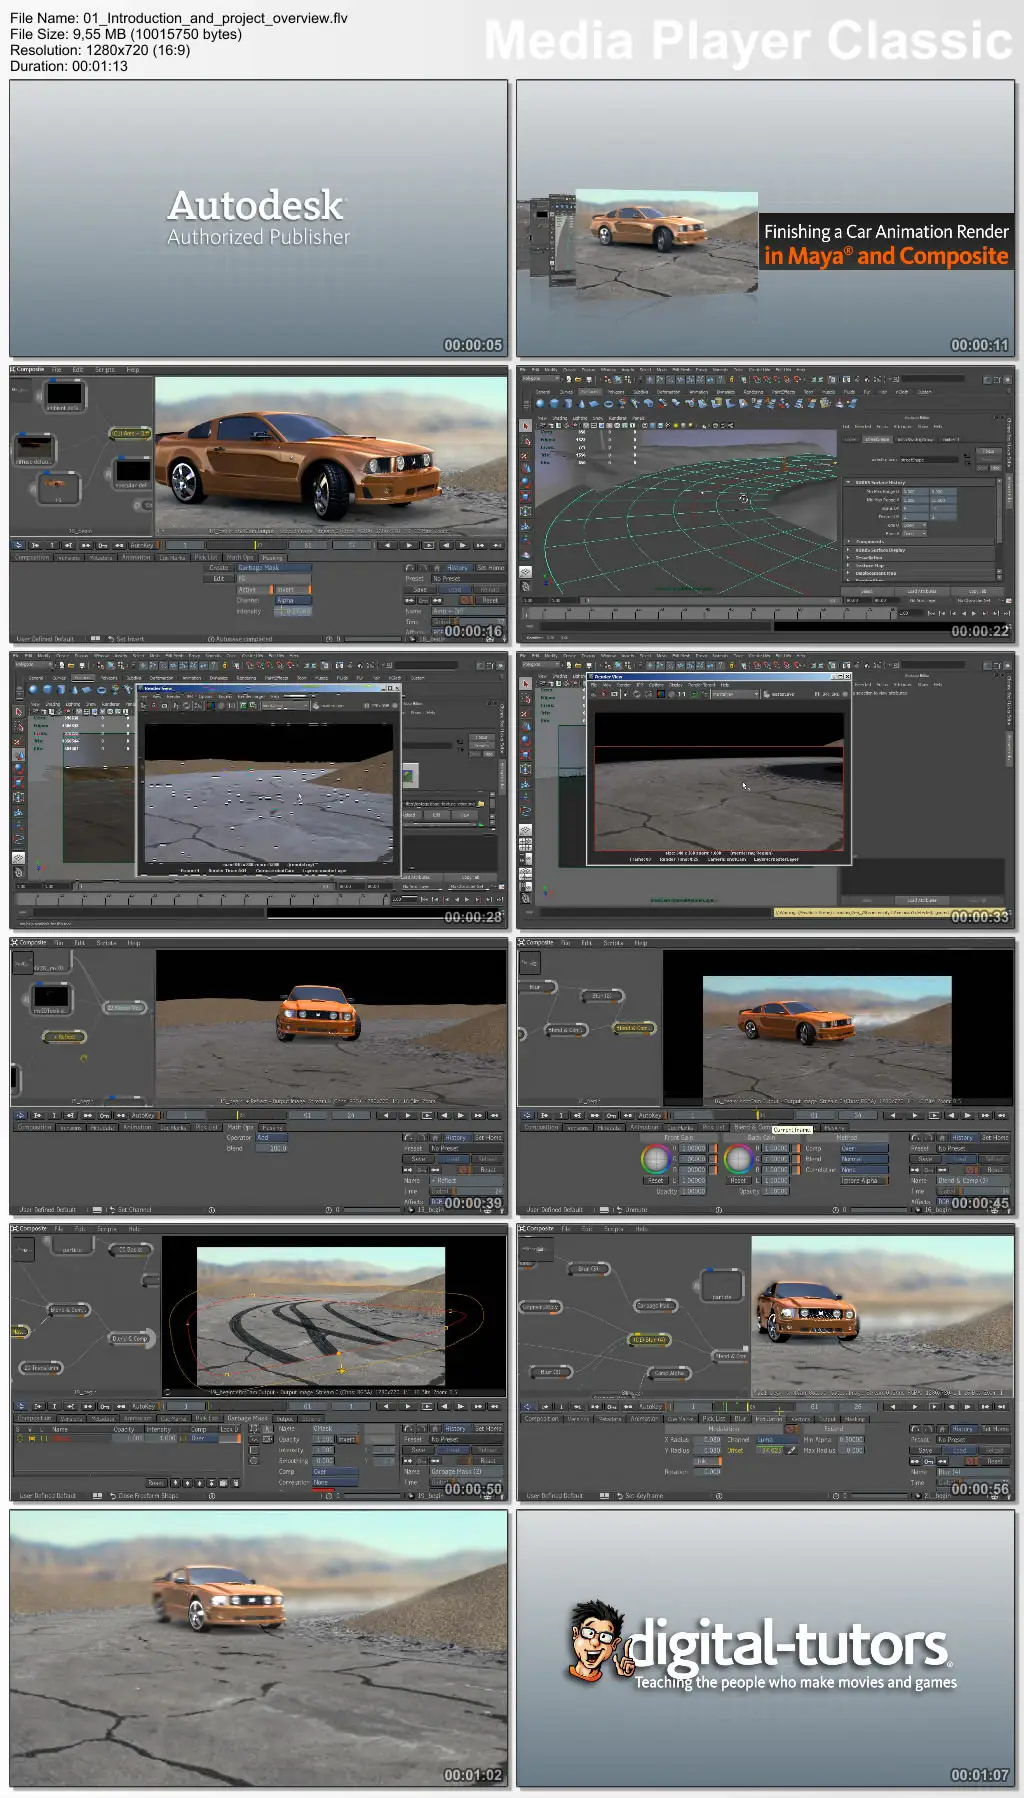Toggle AutoKey in 00:00:45 thumbnail
Screen dimensions: 1024x1798
pos(650,1115)
